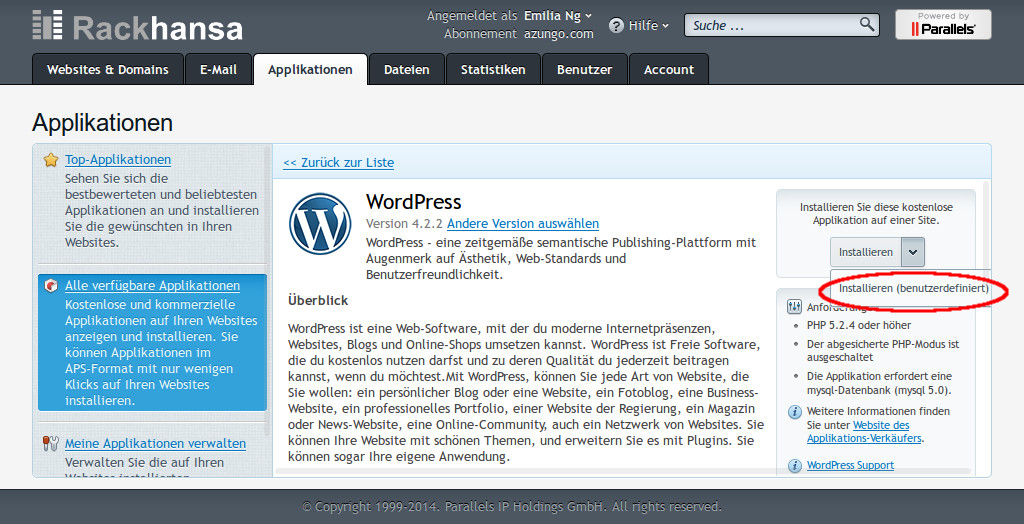Open the Installieren dropdown arrow
Viewport: 1024px width, 524px height.
coord(913,252)
